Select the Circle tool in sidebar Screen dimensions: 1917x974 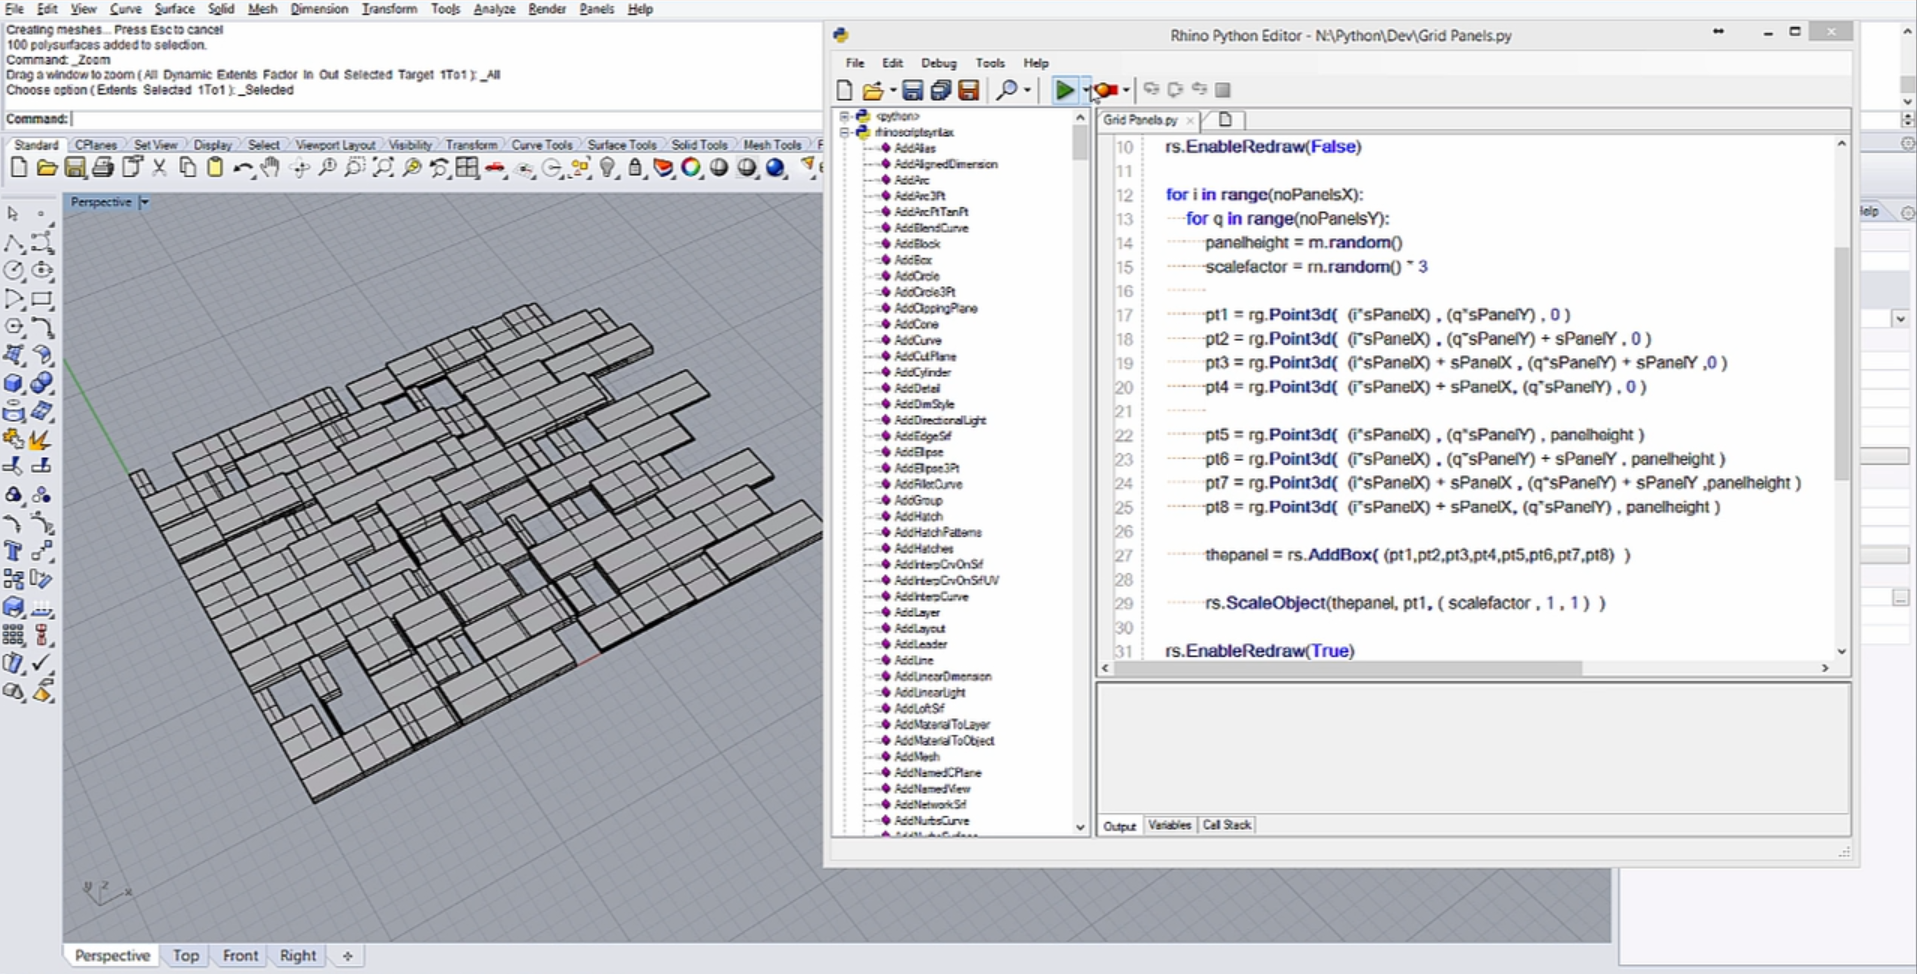click(13, 271)
